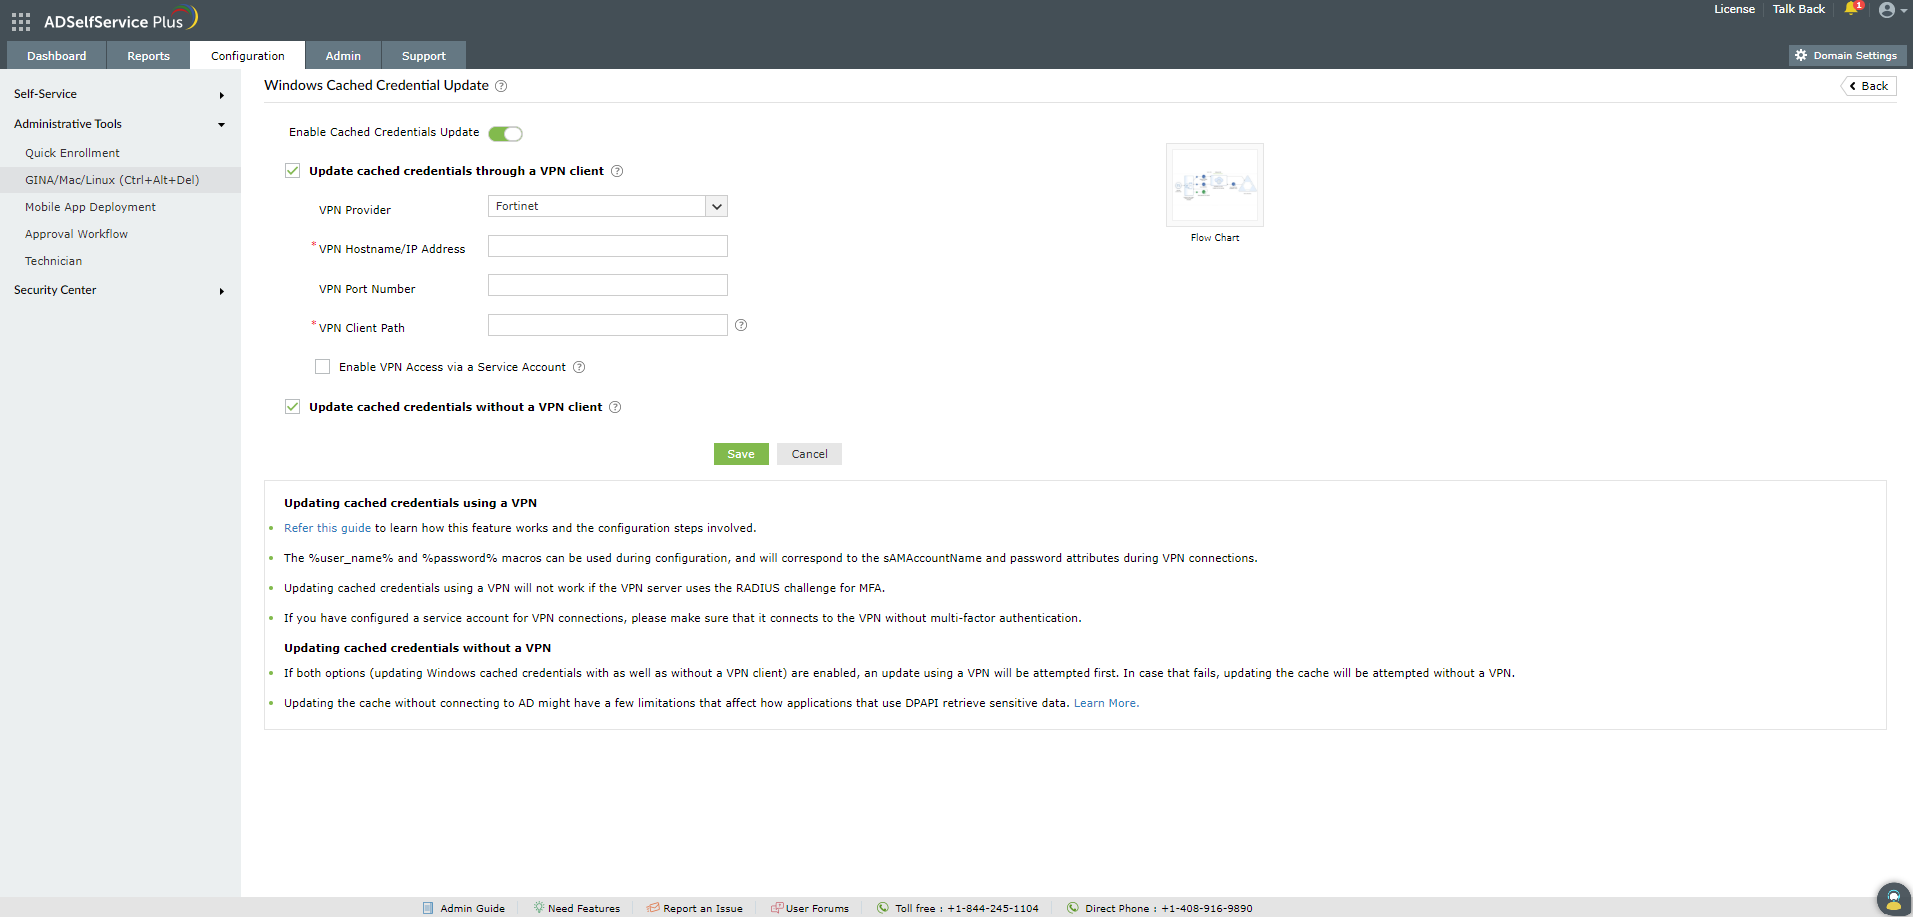The image size is (1913, 917).
Task: Click help icon for update without VPN client
Action: [x=615, y=407]
